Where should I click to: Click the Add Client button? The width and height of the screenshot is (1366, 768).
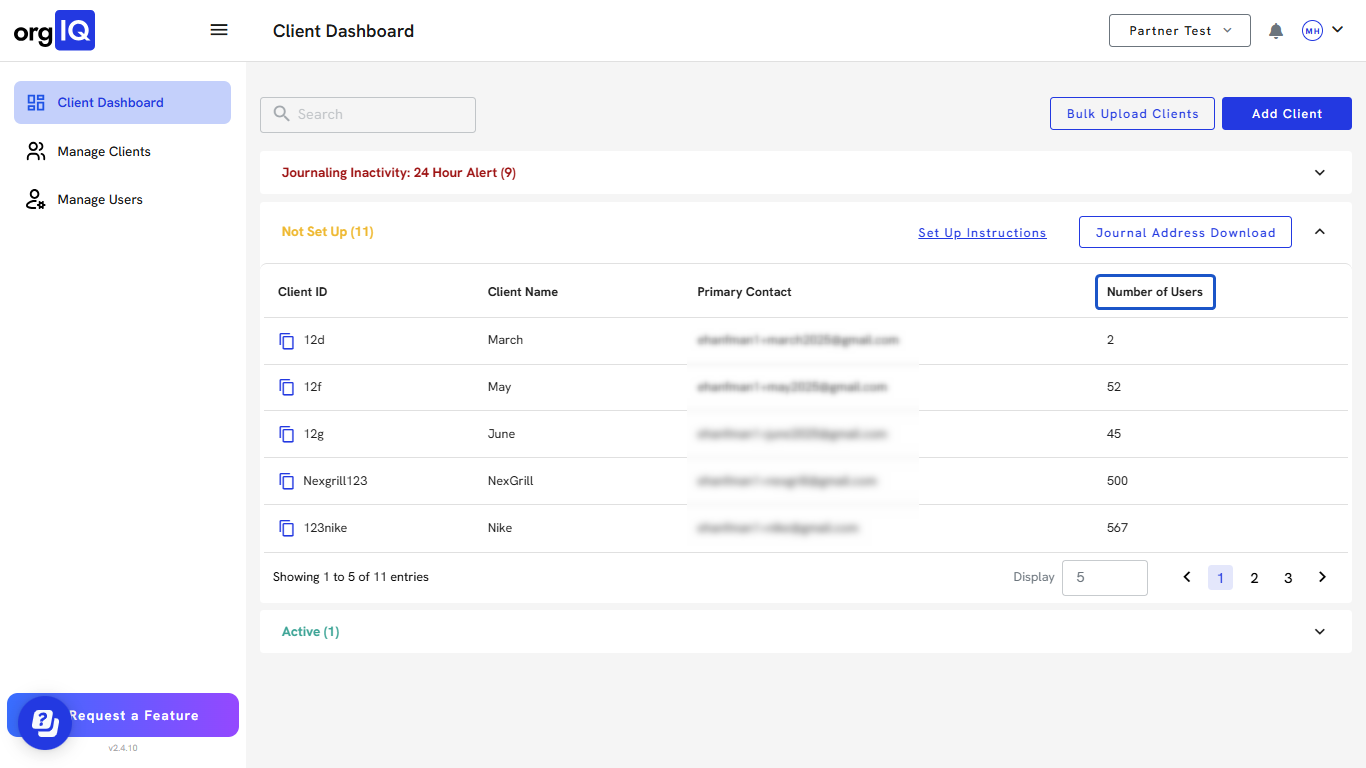tap(1286, 114)
